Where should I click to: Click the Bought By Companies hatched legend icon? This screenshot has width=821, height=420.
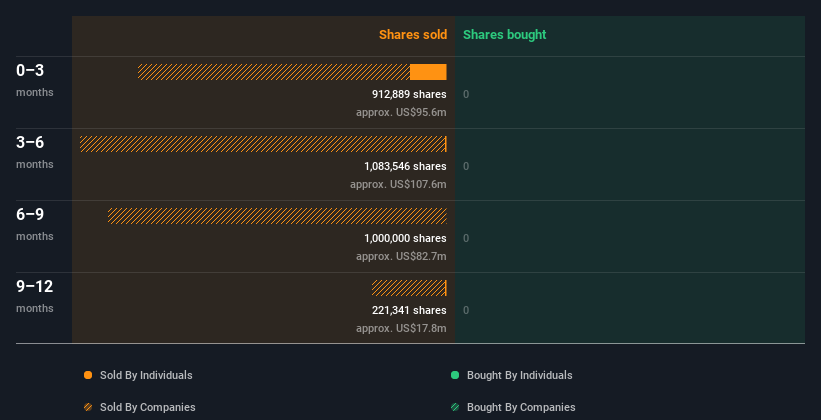pos(455,407)
